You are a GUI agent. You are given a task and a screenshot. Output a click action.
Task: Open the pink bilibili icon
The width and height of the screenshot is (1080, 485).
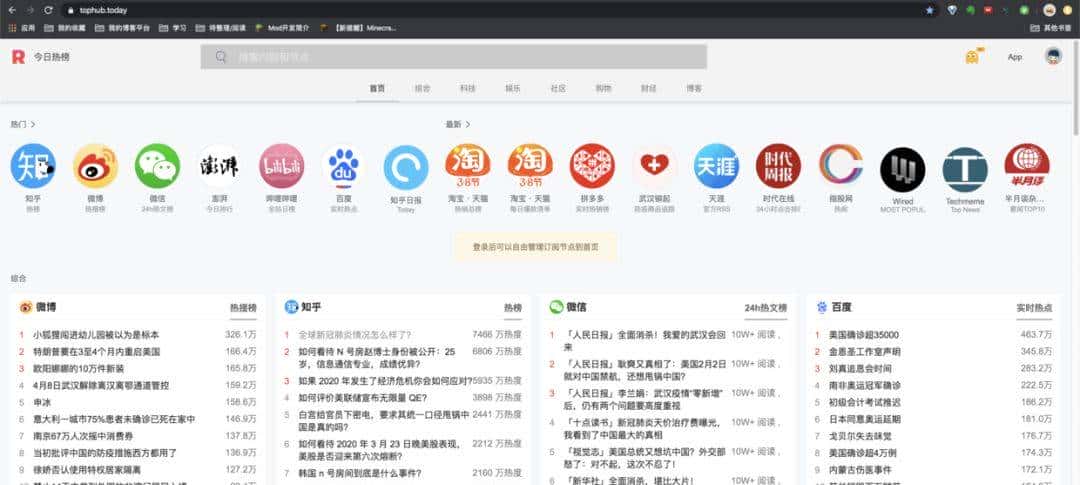(x=282, y=166)
